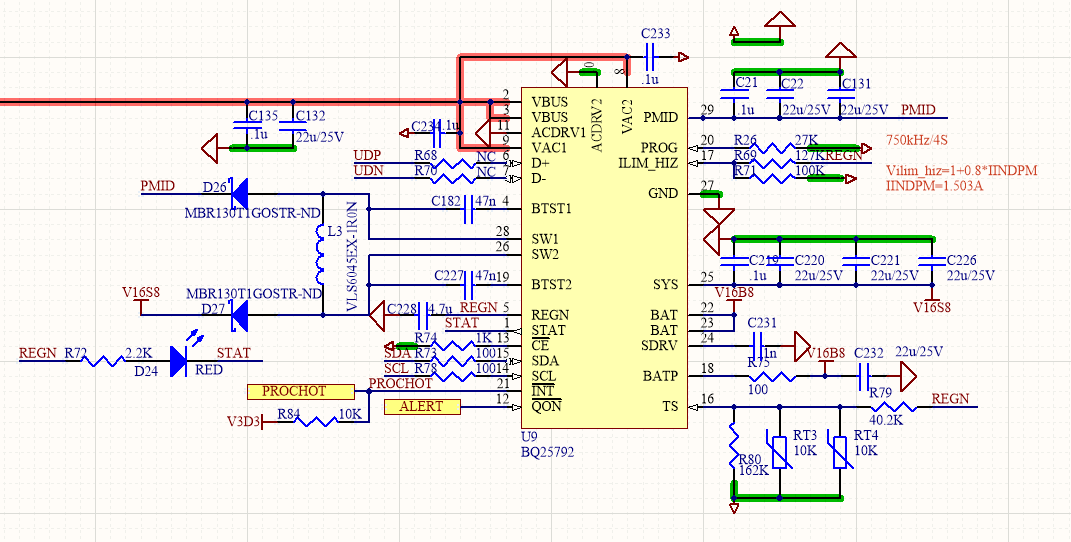
Task: Select the L3 inductor symbol
Action: click(320, 254)
